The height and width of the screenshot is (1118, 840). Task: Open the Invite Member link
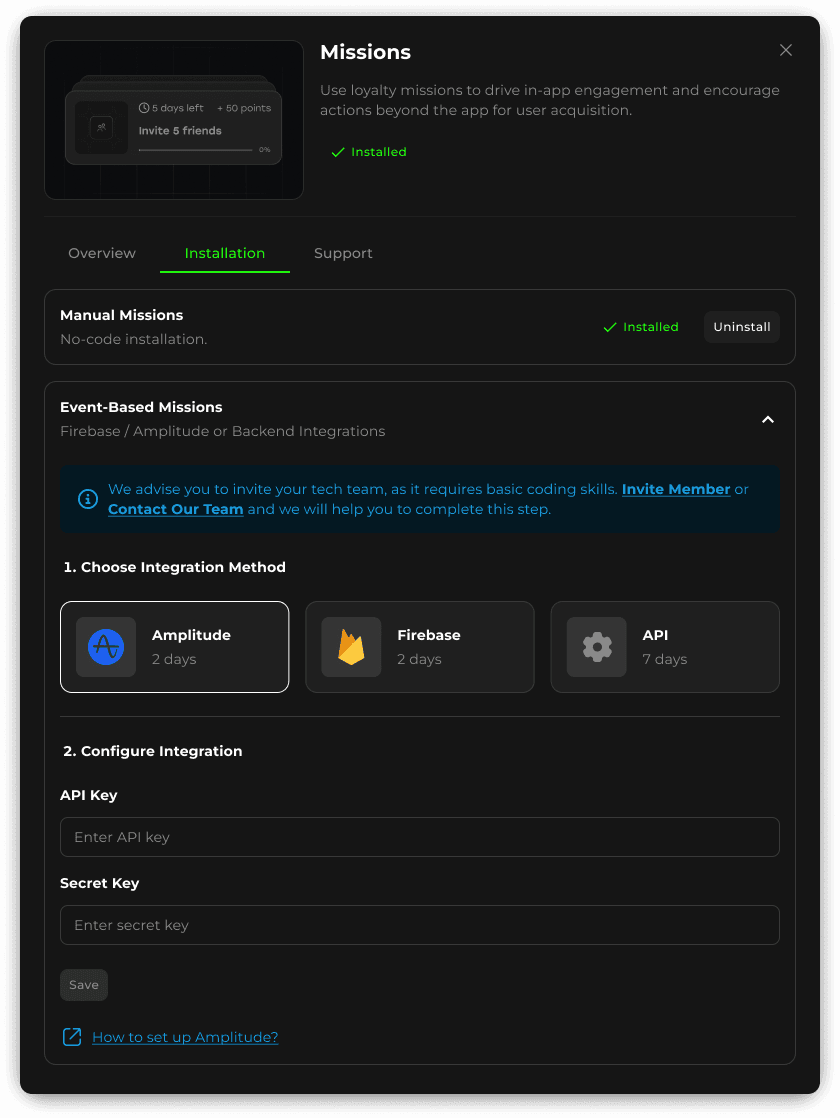tap(674, 489)
